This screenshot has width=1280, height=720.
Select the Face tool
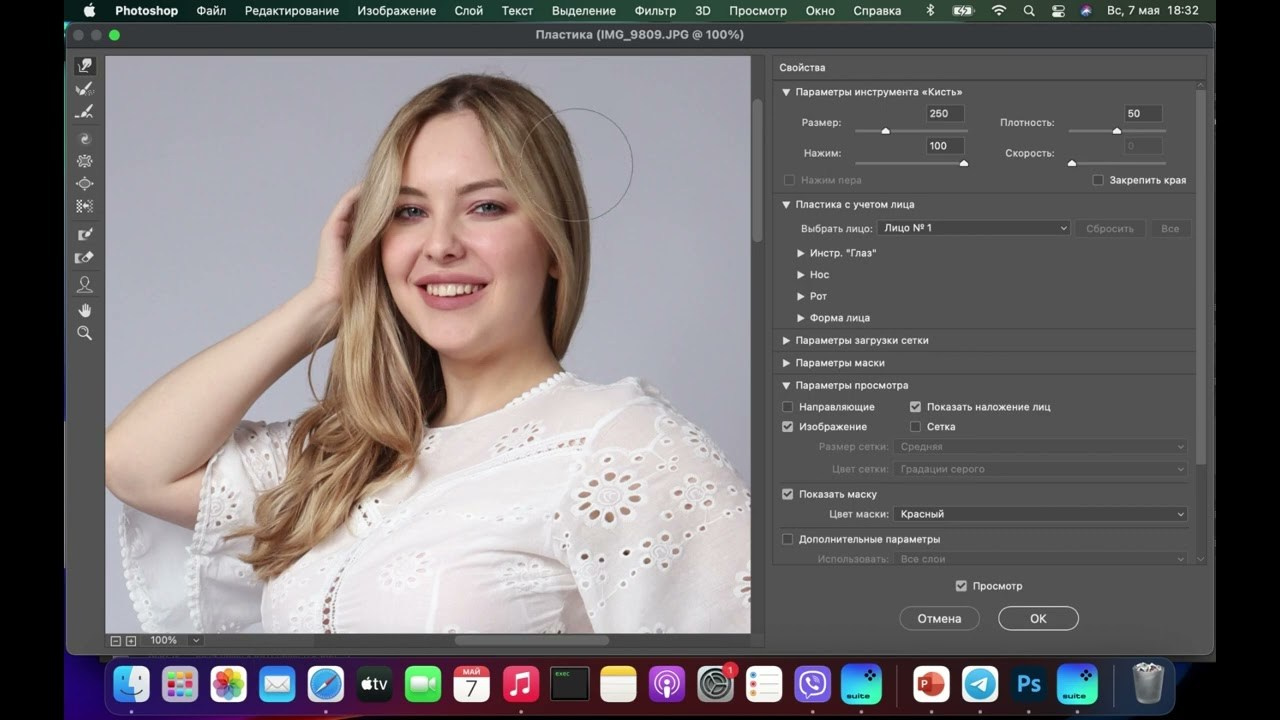(85, 285)
